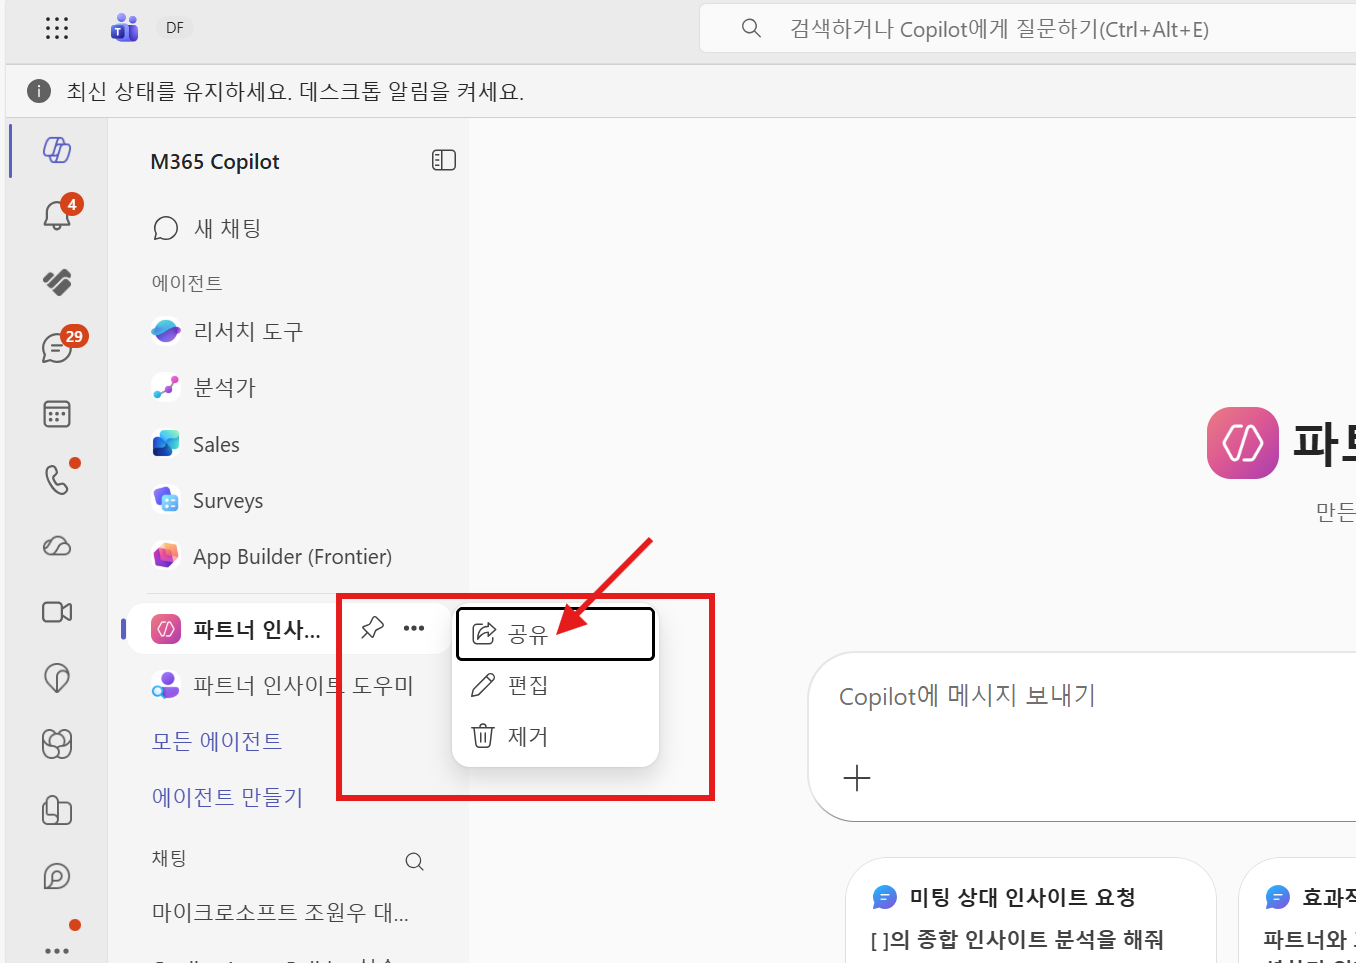Click the 에이전트 만들기 link
1356x963 pixels.
pyautogui.click(x=227, y=797)
